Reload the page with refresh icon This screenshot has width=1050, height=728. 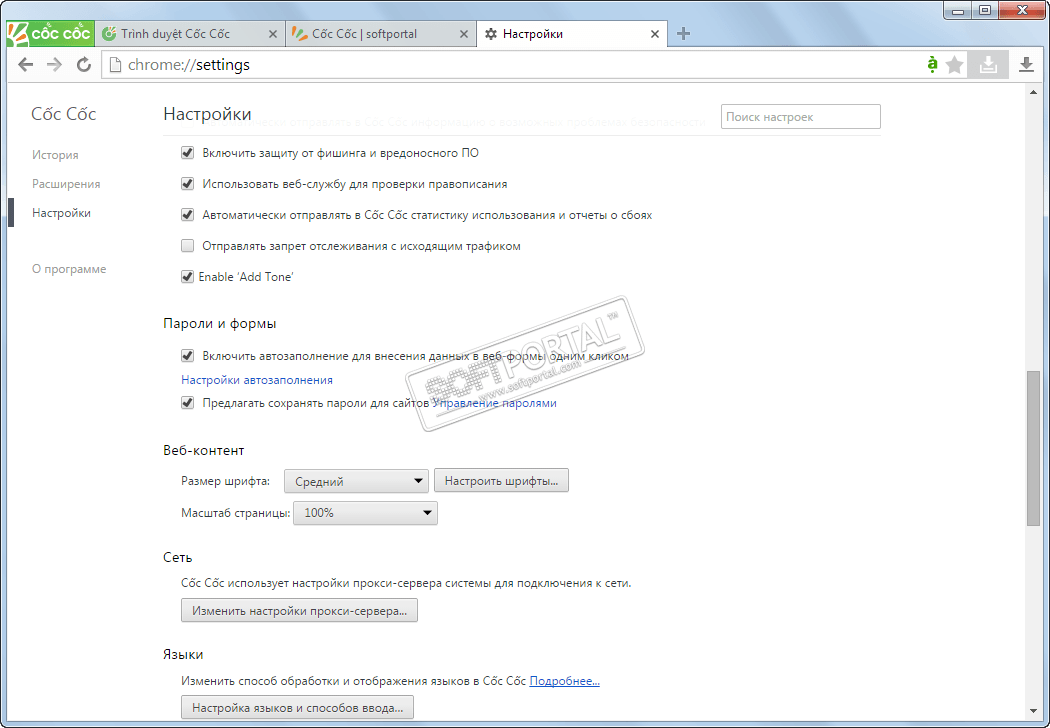click(84, 65)
